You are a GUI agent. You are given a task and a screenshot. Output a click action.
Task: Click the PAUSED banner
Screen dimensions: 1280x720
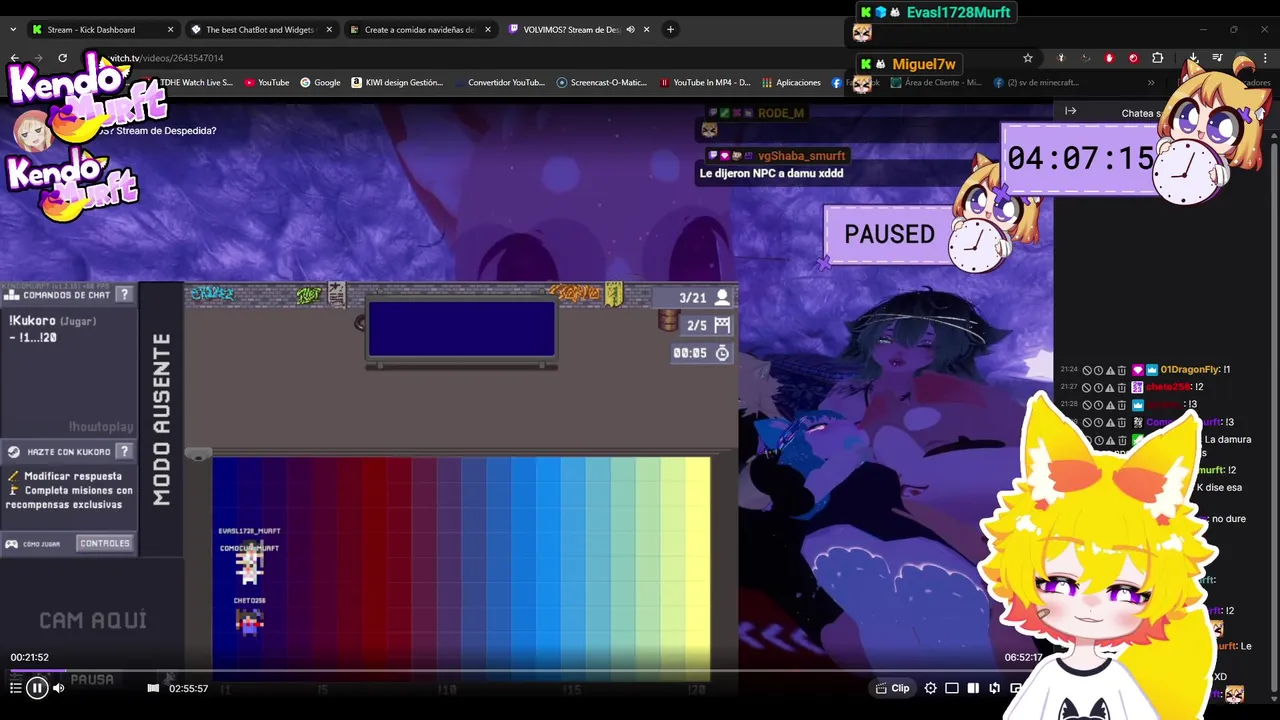[889, 234]
